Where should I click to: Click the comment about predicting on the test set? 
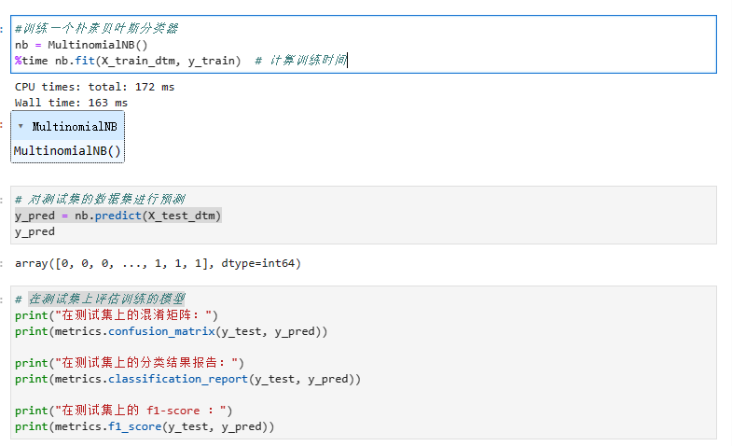(100, 200)
